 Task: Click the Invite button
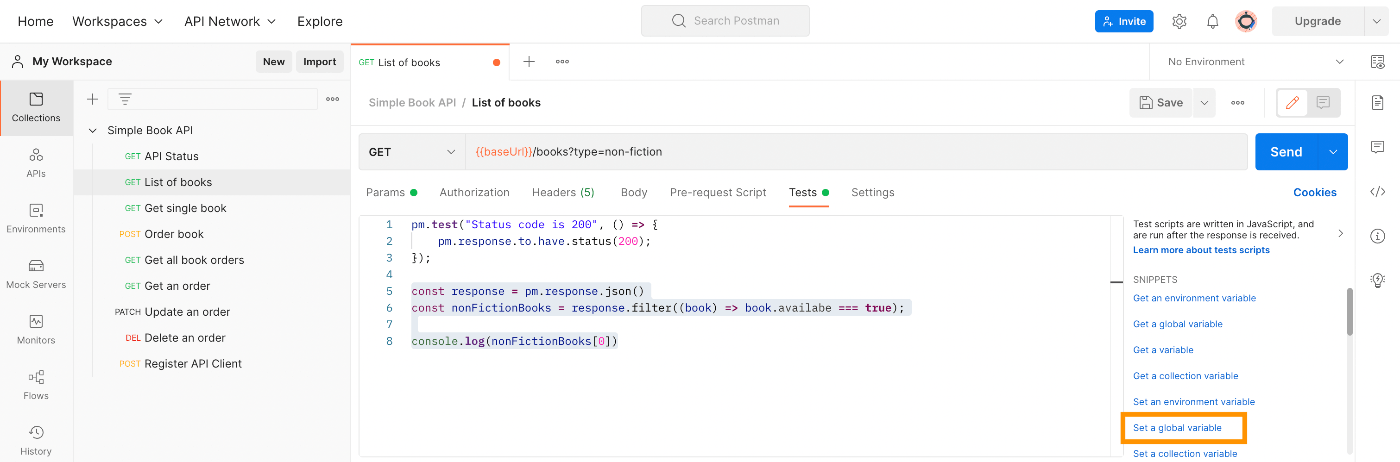1124,21
